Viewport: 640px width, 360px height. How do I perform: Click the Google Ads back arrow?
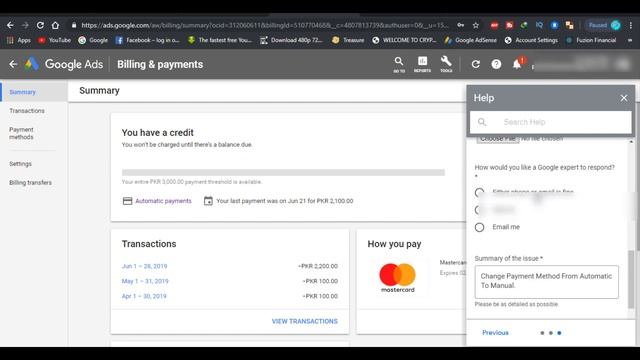[13, 64]
